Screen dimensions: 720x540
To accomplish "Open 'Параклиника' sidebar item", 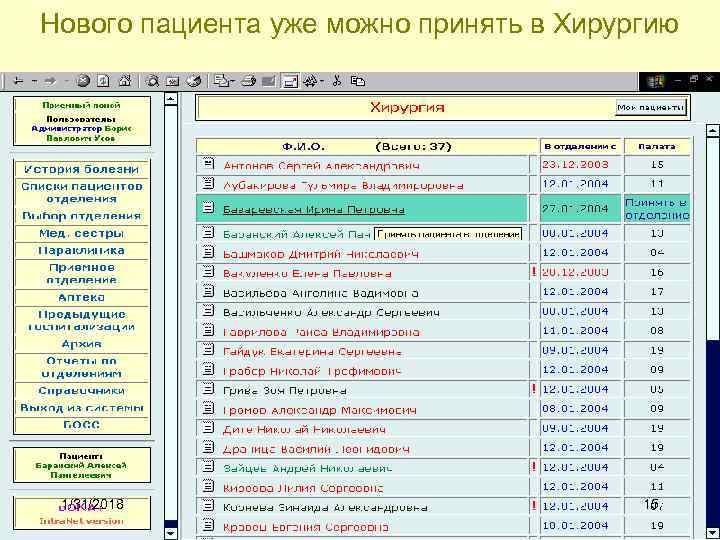I will [81, 250].
